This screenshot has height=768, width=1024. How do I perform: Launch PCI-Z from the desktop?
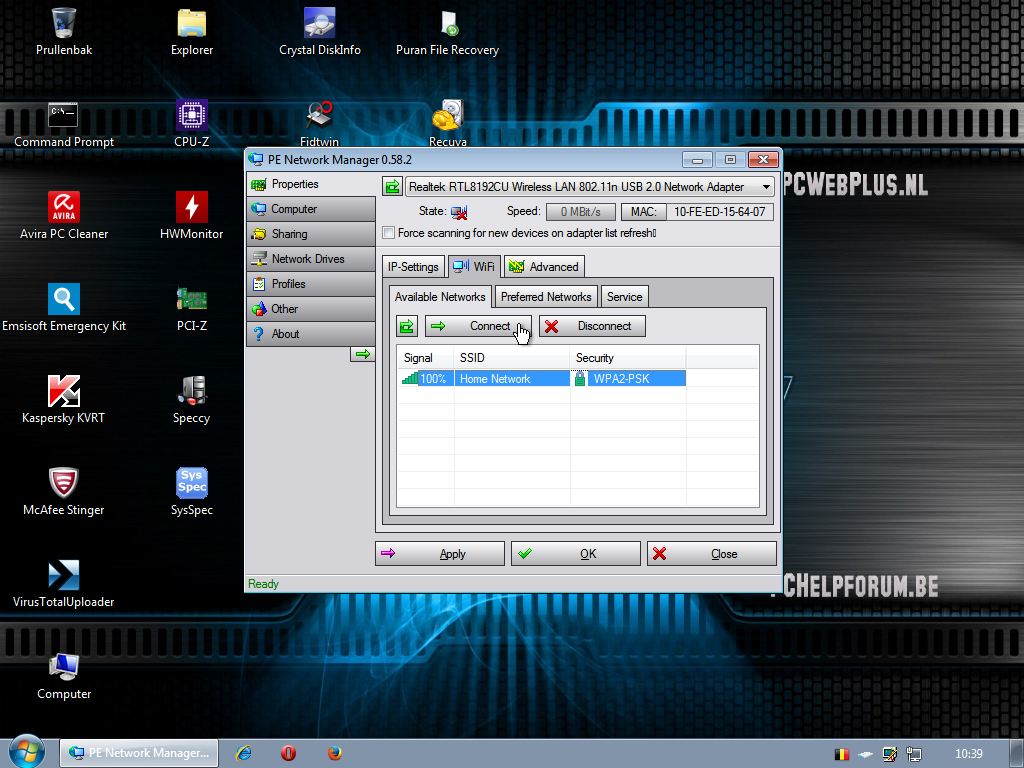[x=191, y=308]
